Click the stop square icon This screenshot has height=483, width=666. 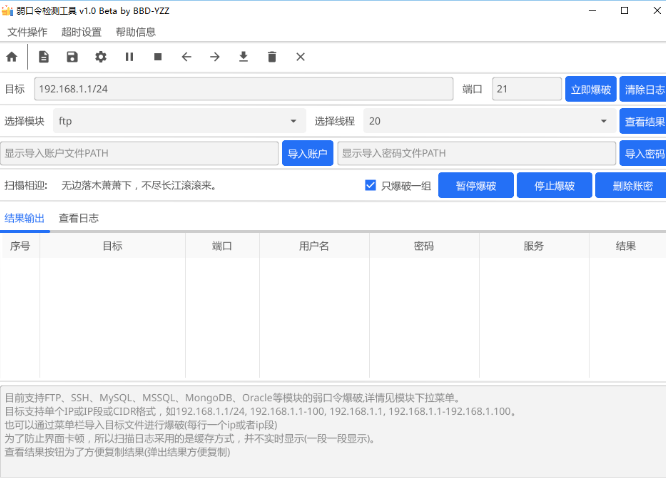[x=158, y=57]
